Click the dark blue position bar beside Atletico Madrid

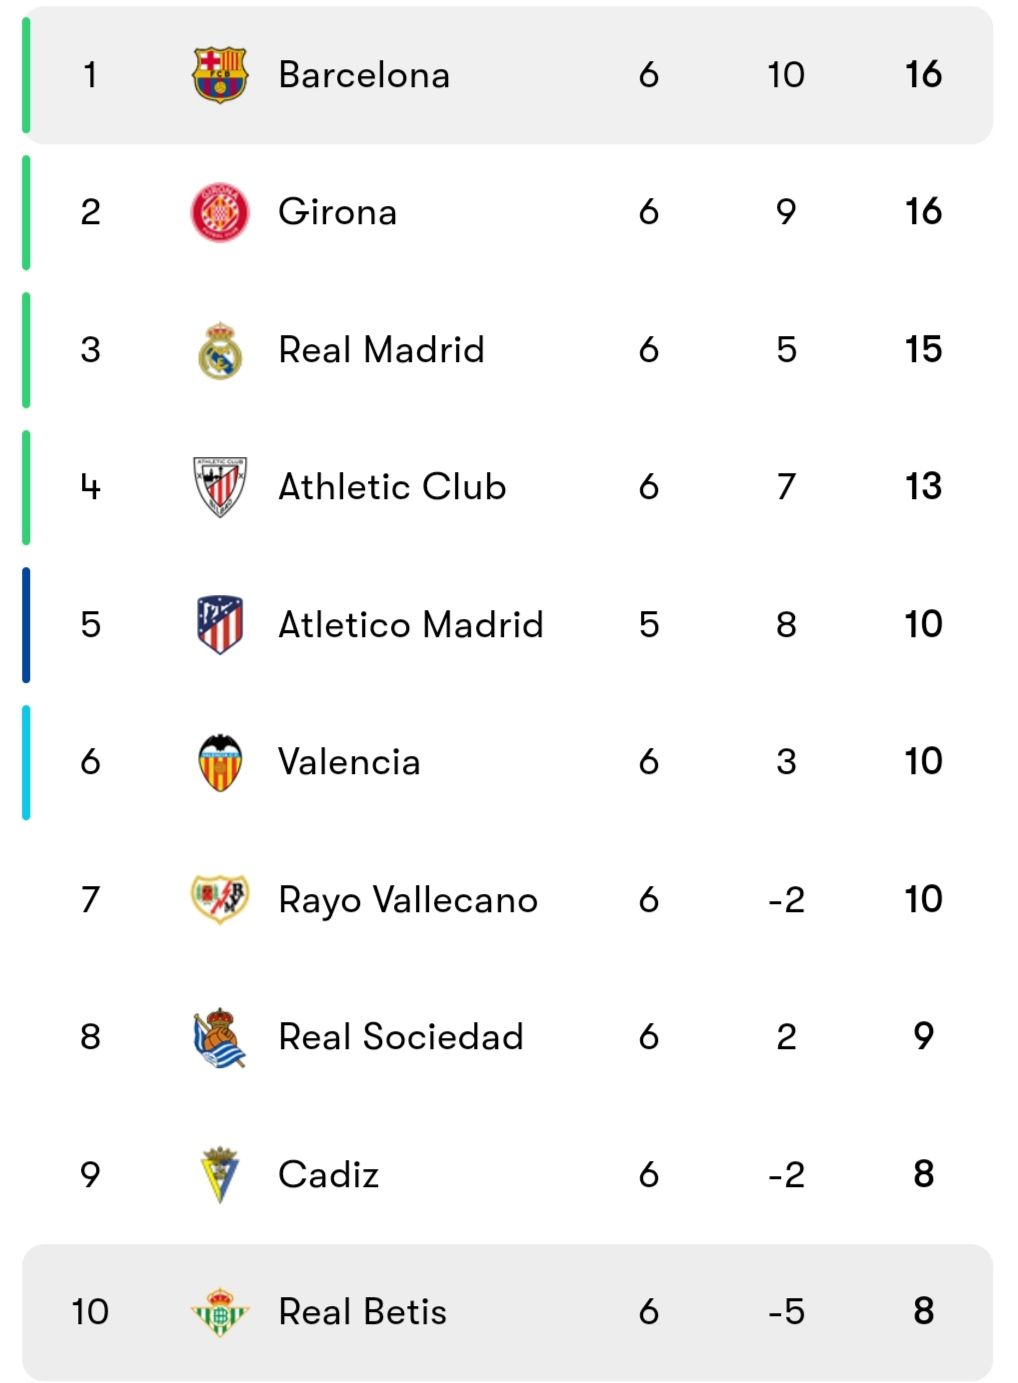(x=26, y=625)
